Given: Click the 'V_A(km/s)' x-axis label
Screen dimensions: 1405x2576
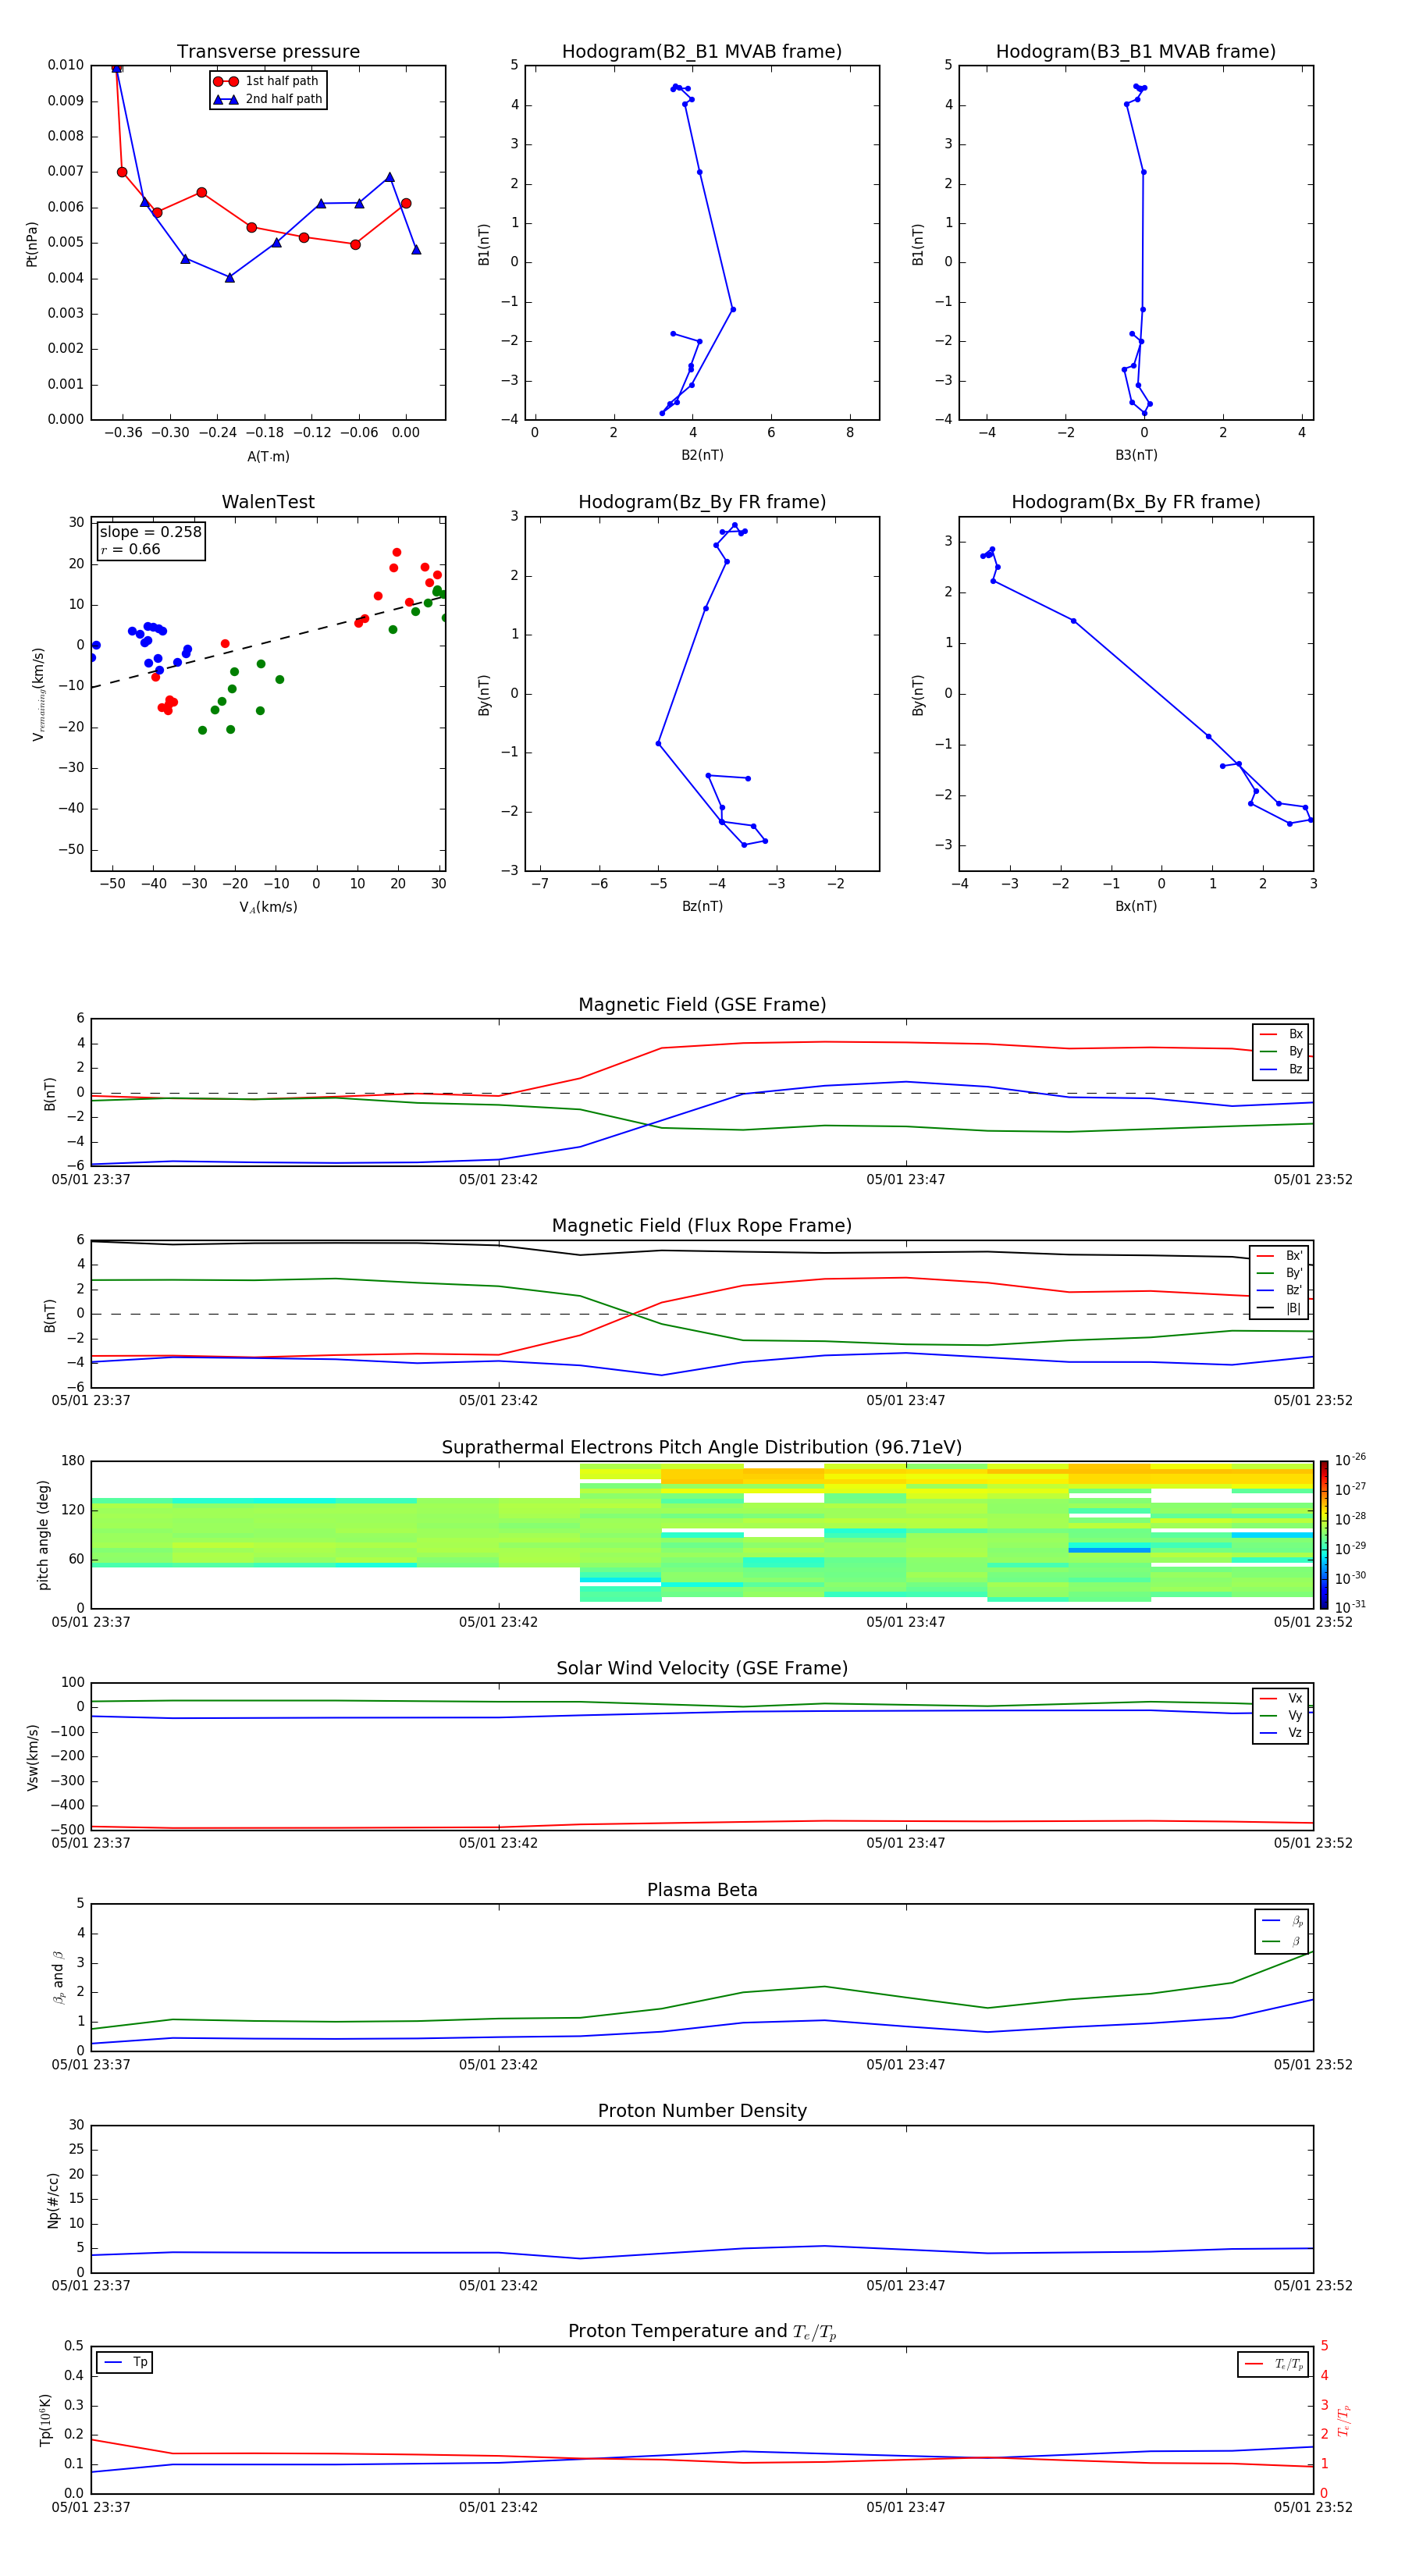Looking at the screenshot, I should [268, 907].
